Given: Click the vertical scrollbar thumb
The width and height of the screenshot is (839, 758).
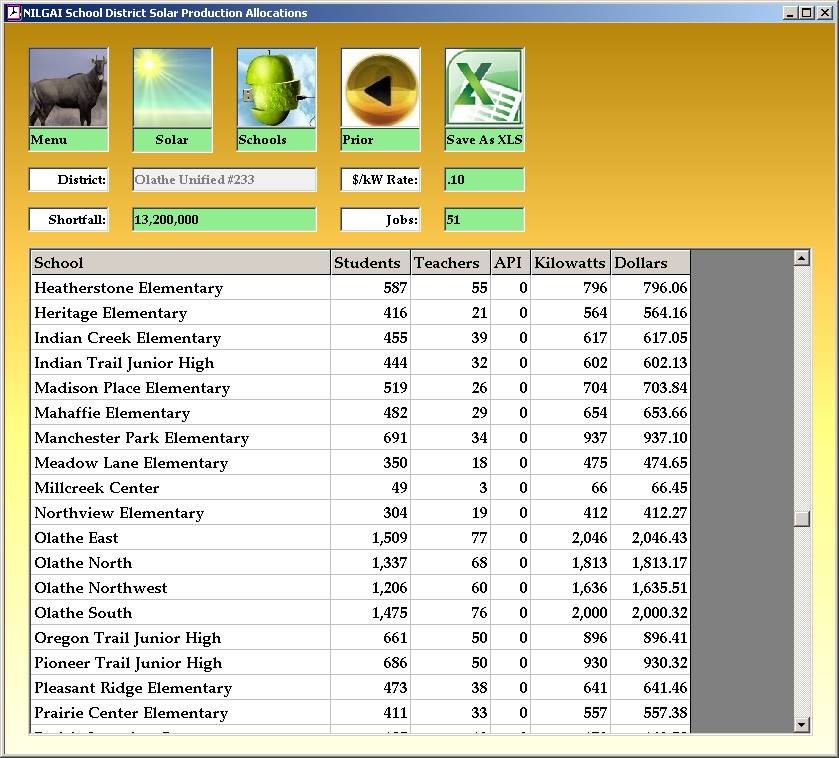Looking at the screenshot, I should (801, 518).
